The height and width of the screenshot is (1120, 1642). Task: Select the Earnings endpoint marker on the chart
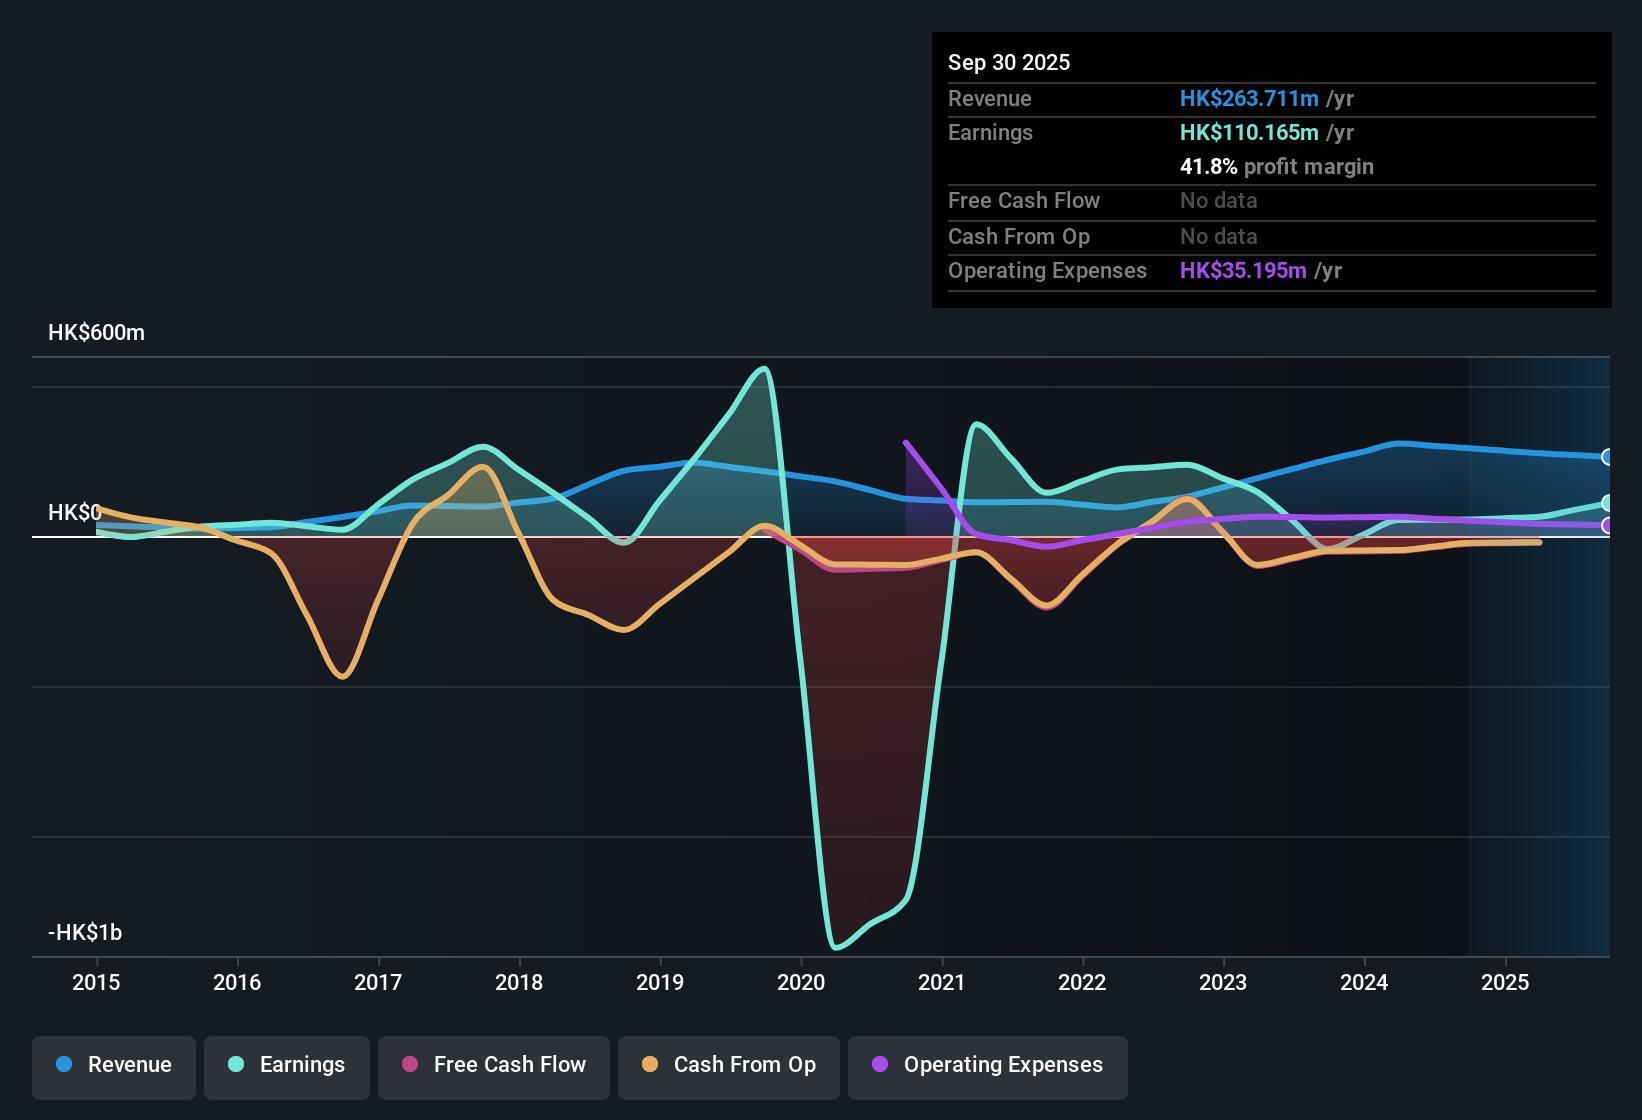[x=1608, y=502]
